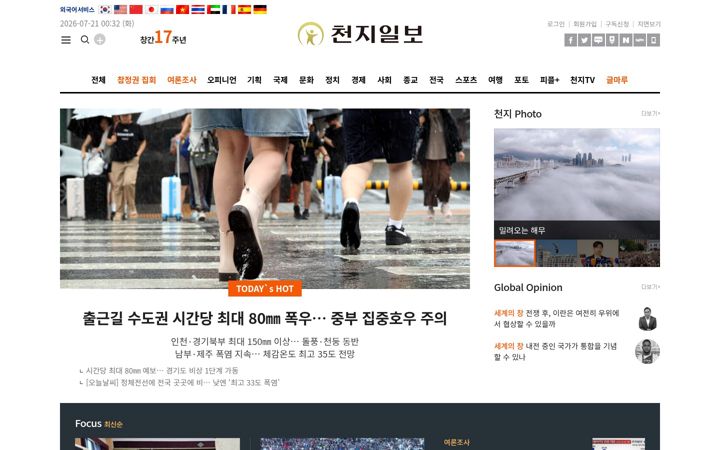Select the first highlighted fog thumbnail
Viewport: 720px width, 450px height.
(x=515, y=253)
